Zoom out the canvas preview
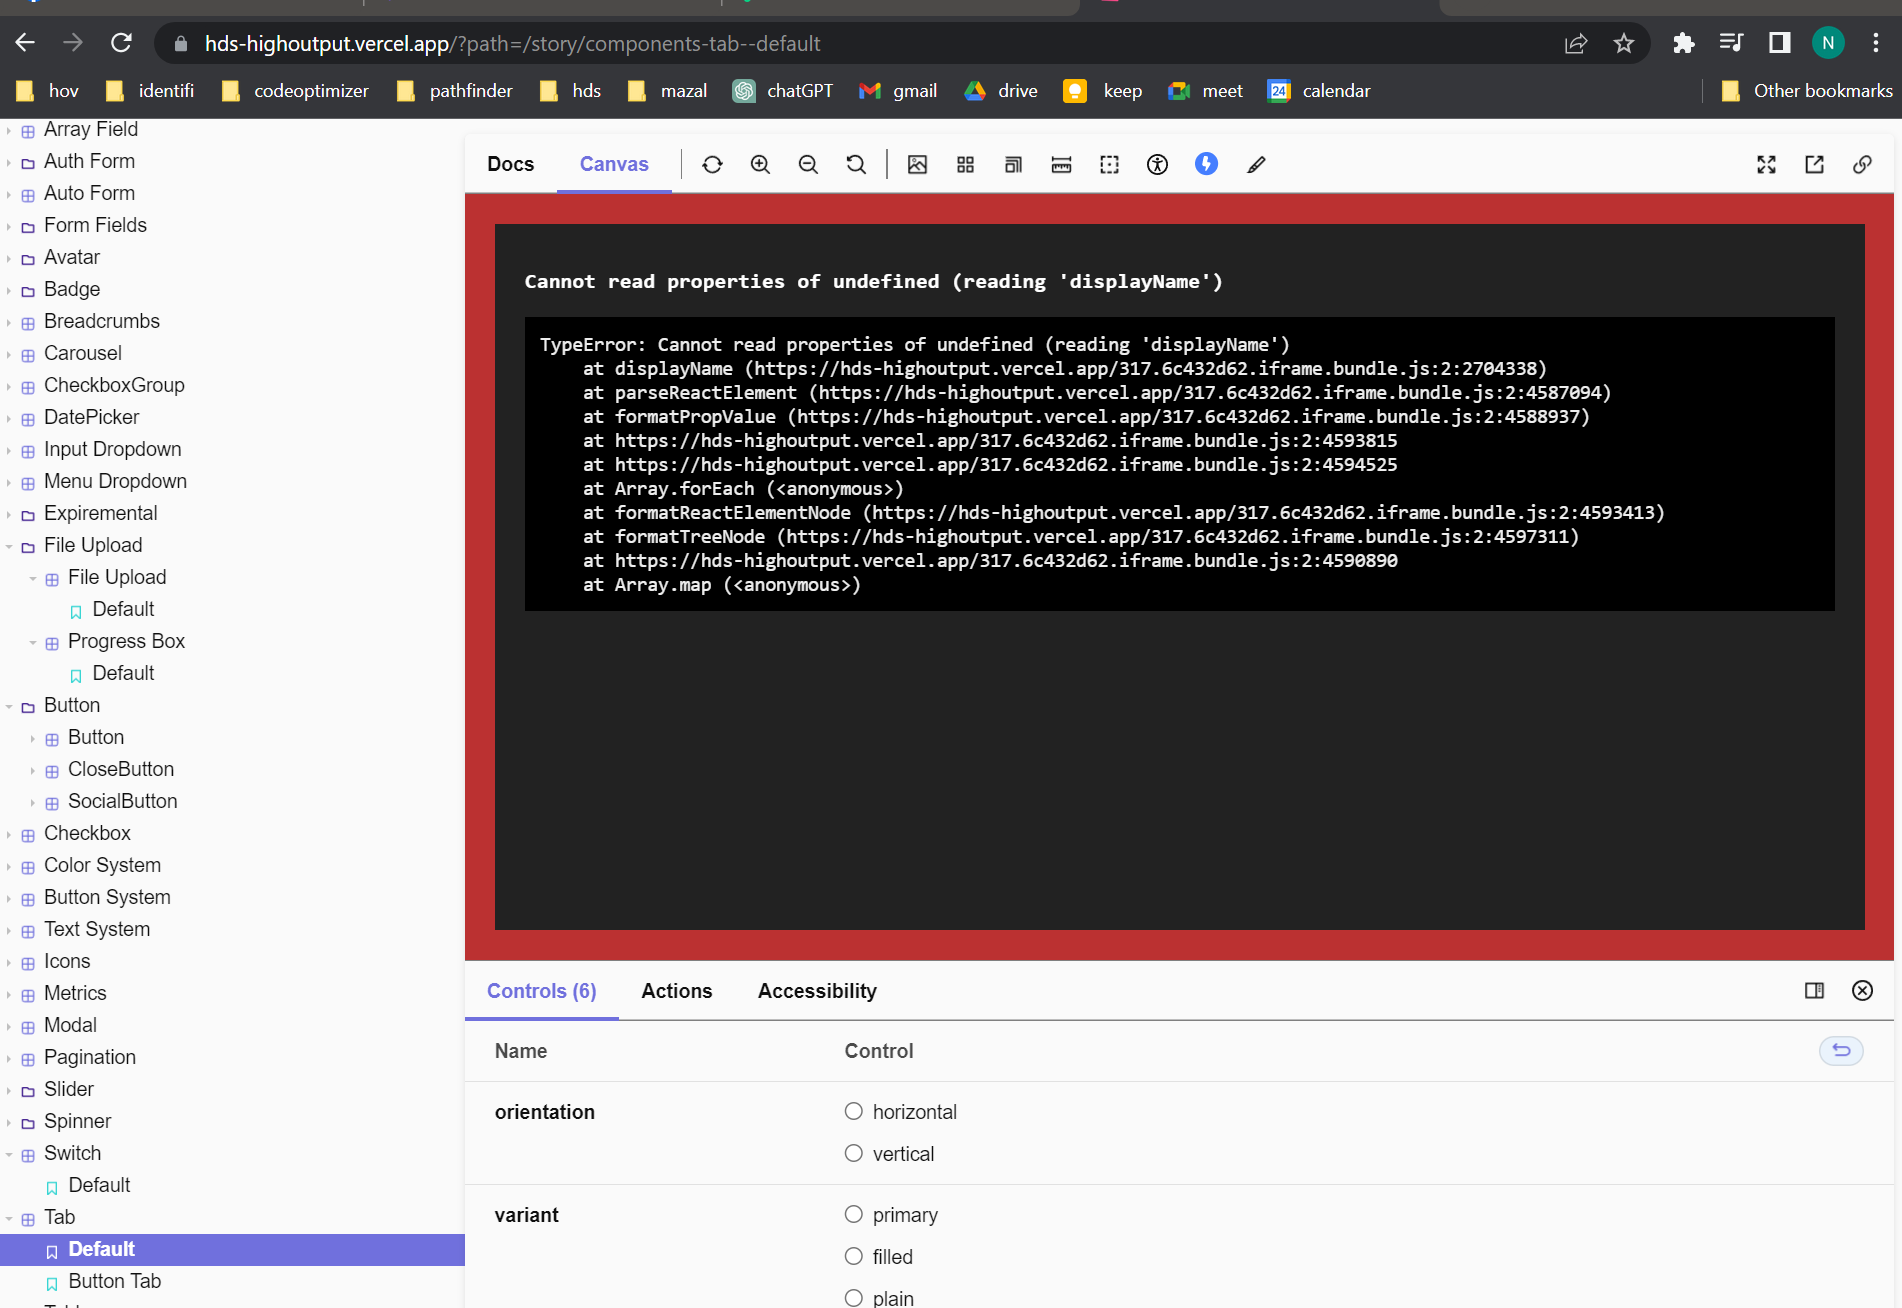Viewport: 1902px width, 1308px height. pos(808,165)
